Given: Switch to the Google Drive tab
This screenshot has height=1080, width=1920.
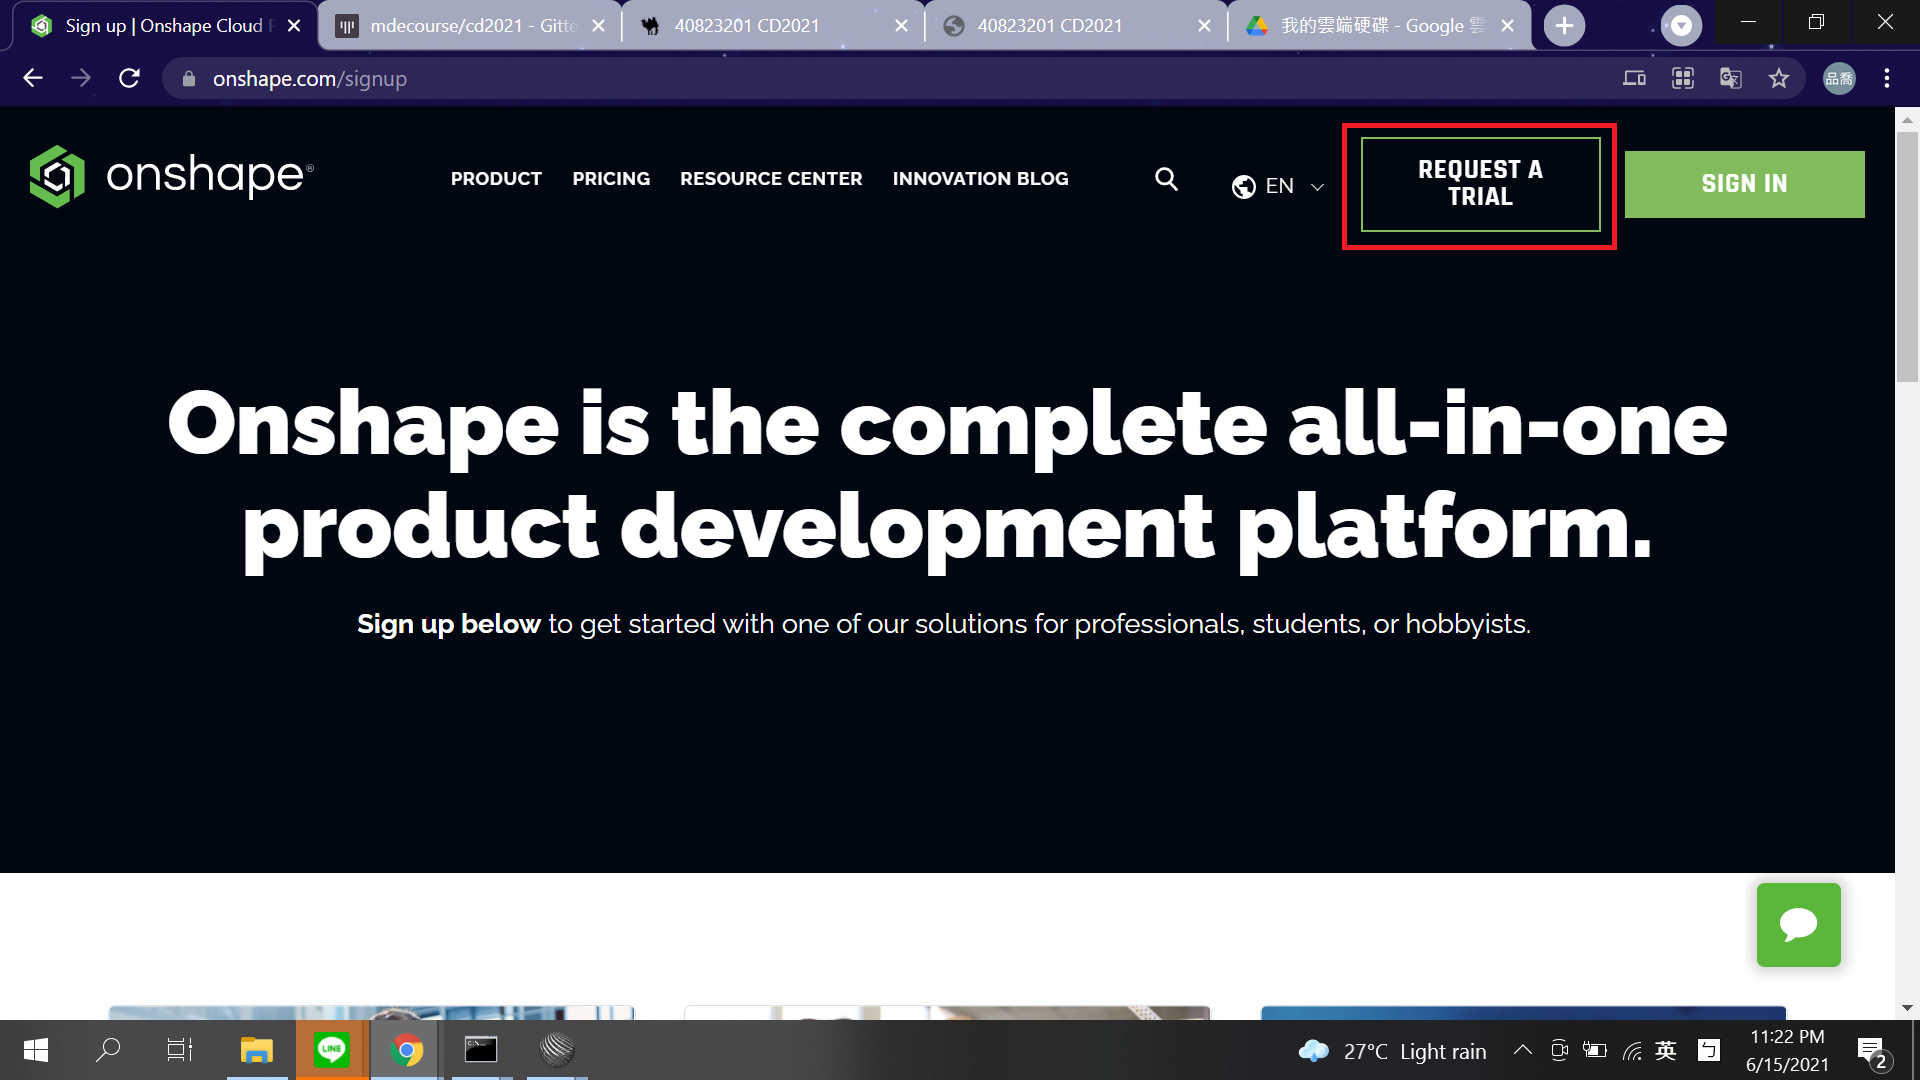Looking at the screenshot, I should pyautogui.click(x=1378, y=26).
